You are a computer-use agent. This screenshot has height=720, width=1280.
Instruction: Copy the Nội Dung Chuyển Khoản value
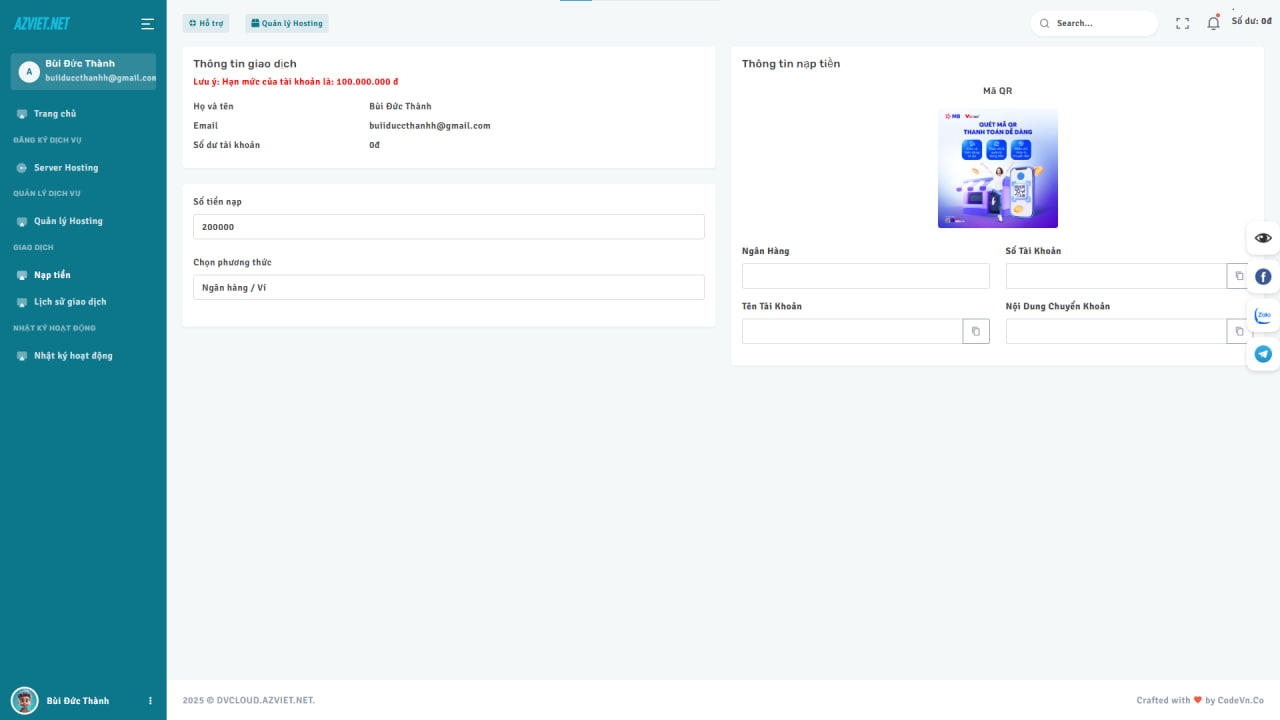pos(1239,331)
